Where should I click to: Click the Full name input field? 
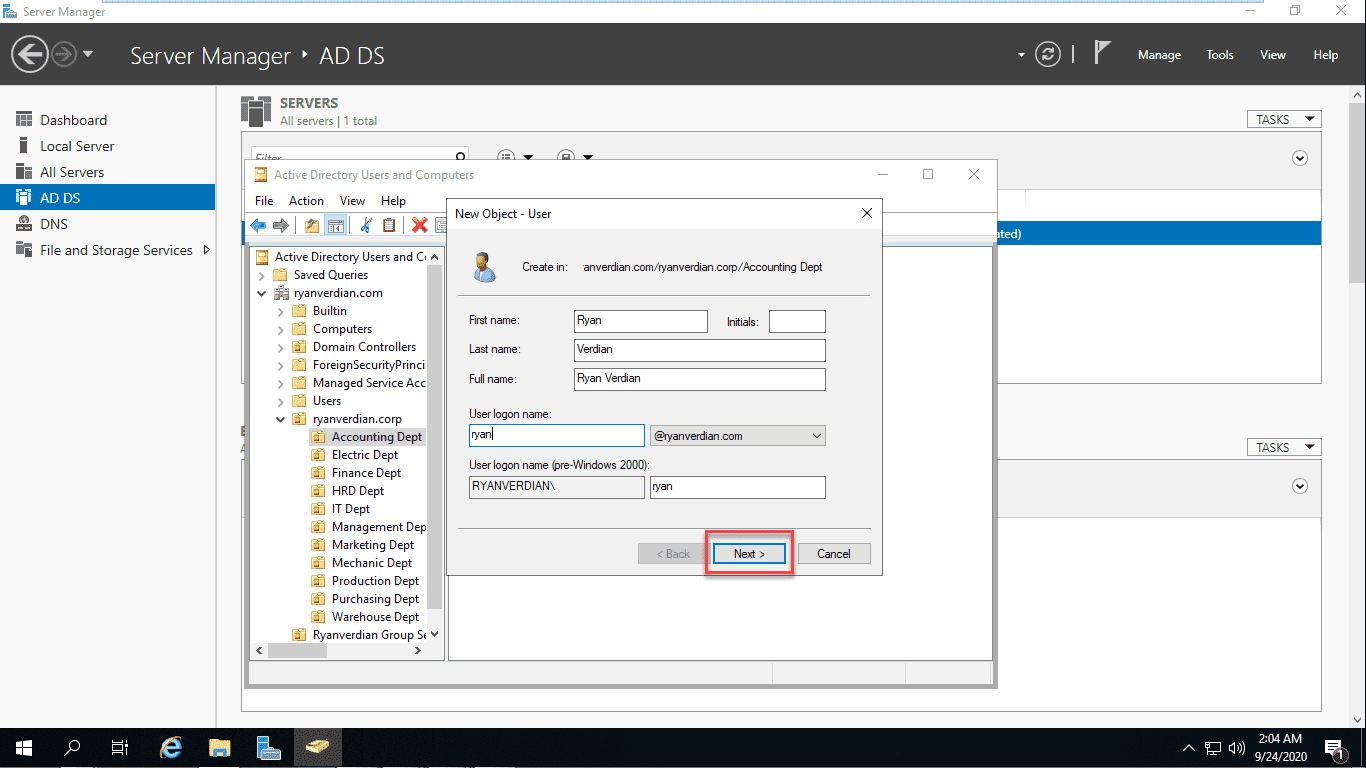click(700, 379)
